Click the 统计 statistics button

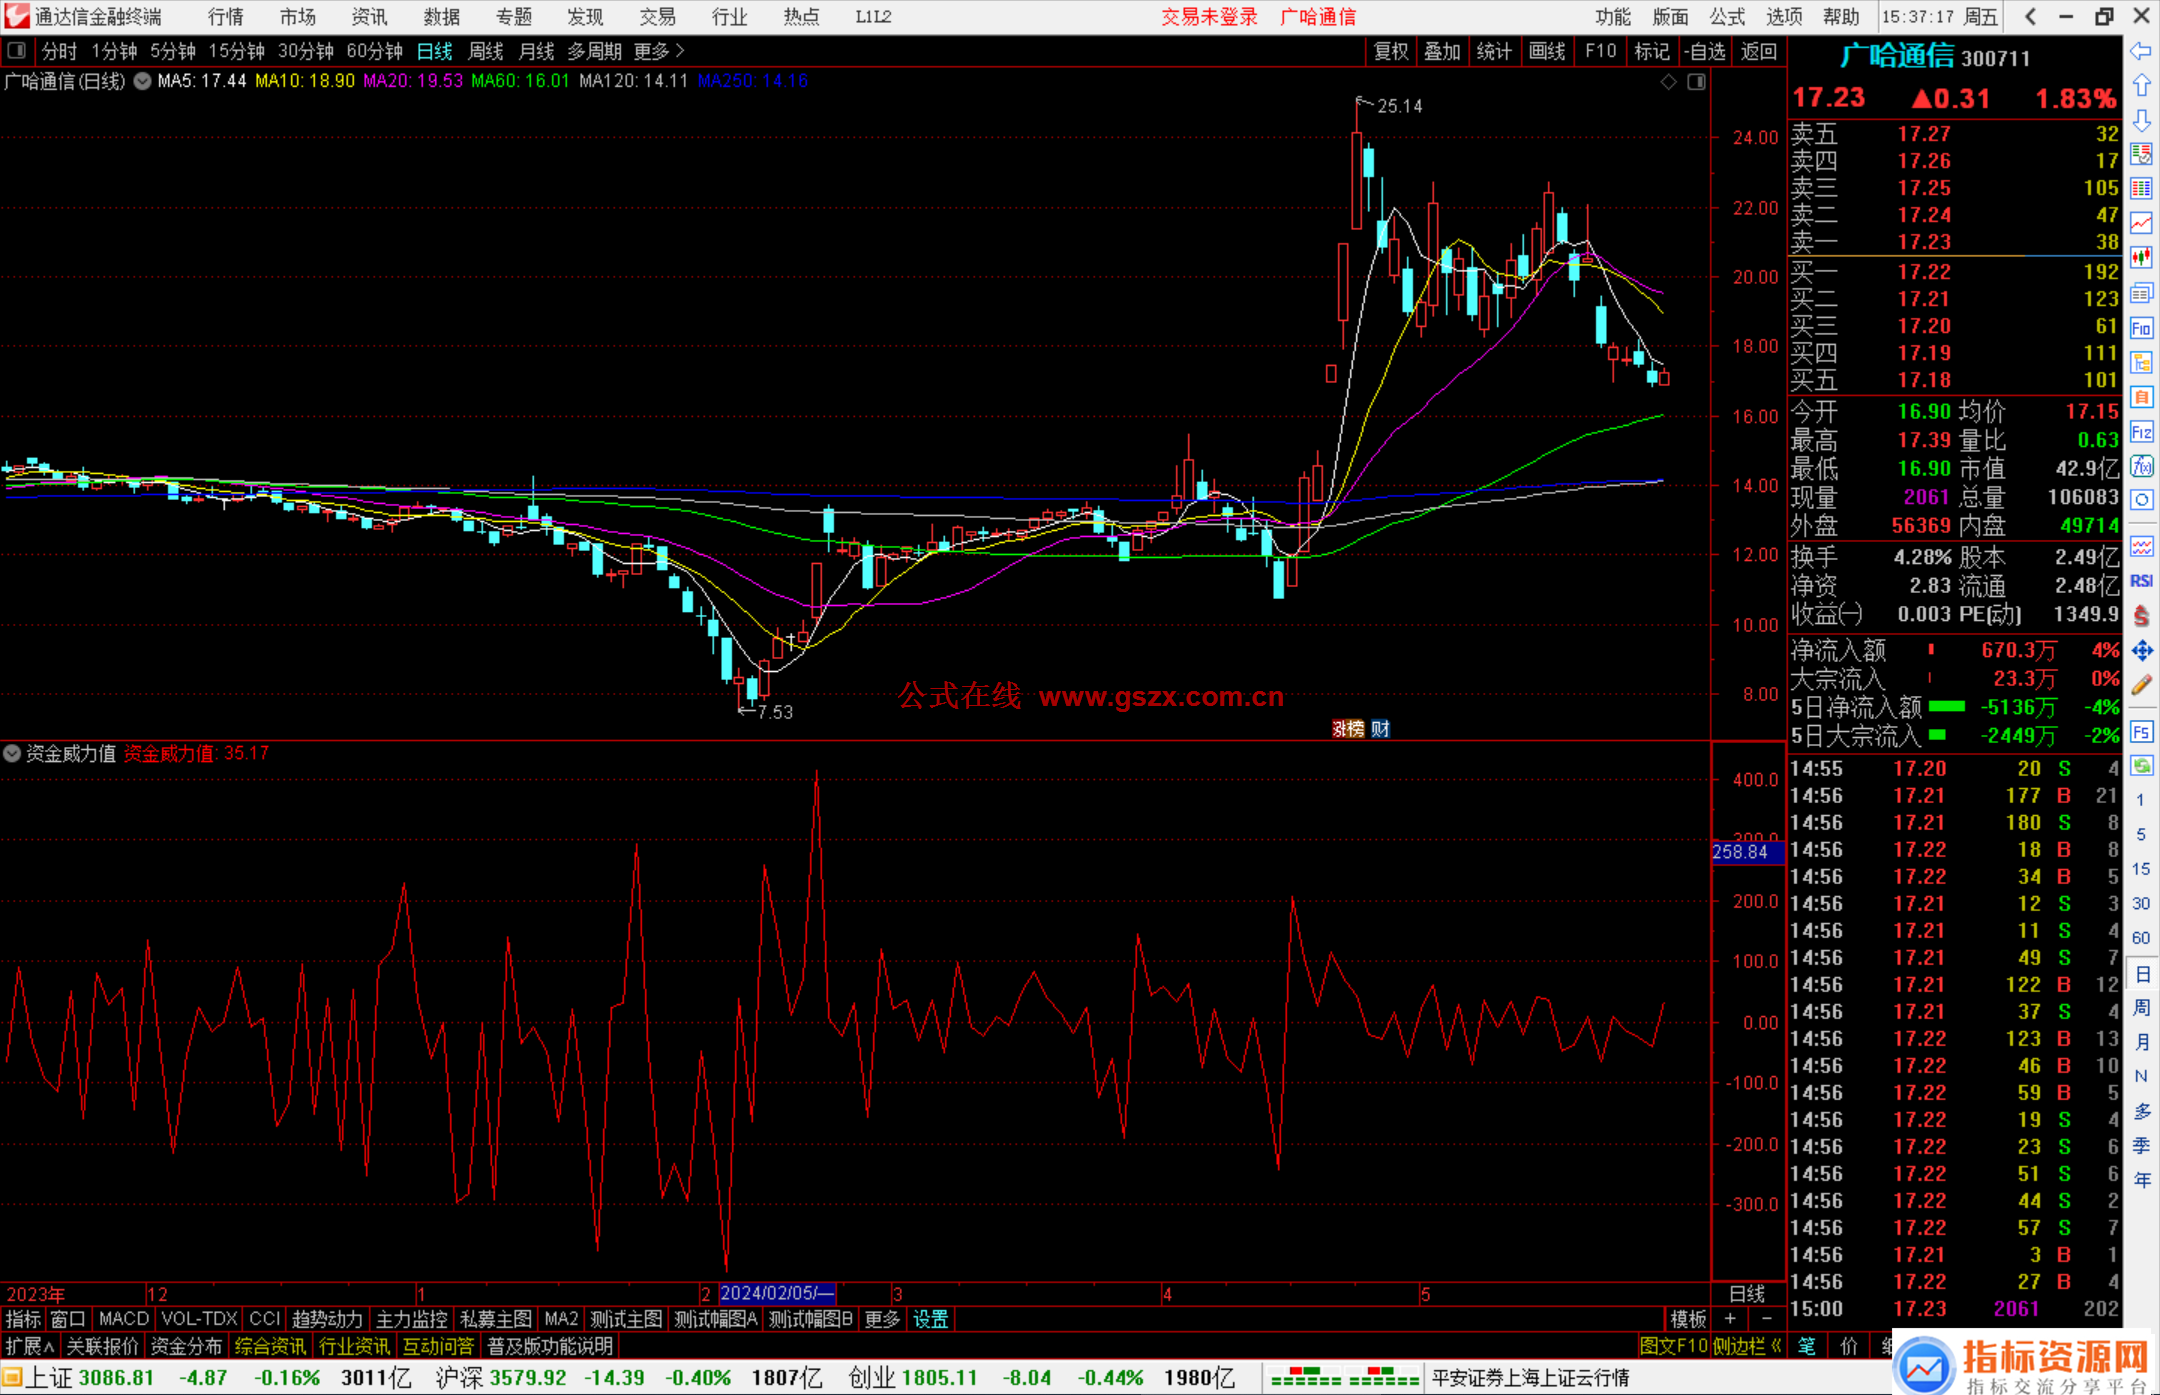1495,51
